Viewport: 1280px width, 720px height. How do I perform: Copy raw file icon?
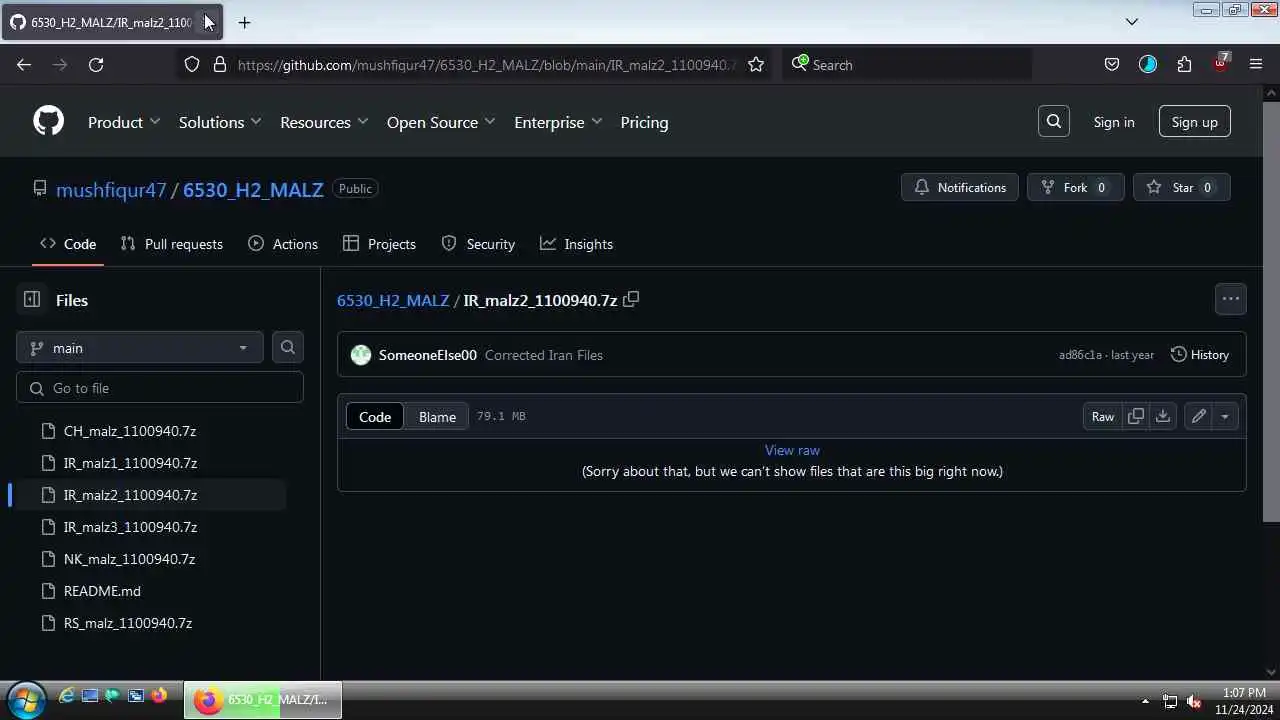click(x=1136, y=416)
